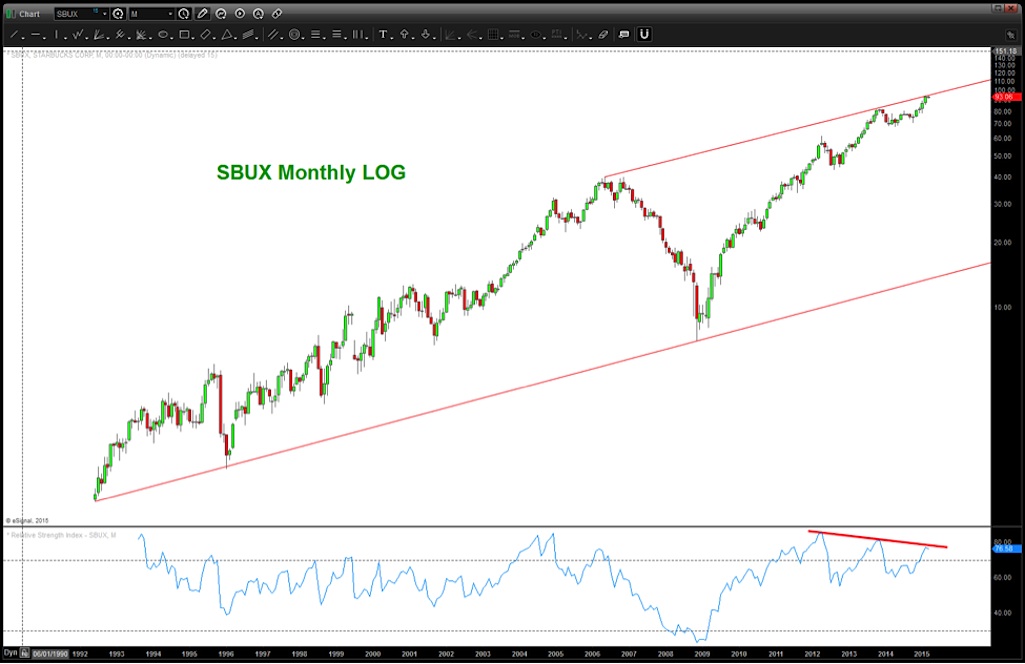1025x664 pixels.
Task: Click the 'Relative Strength Index - SBUX, M' label
Action: (63, 535)
